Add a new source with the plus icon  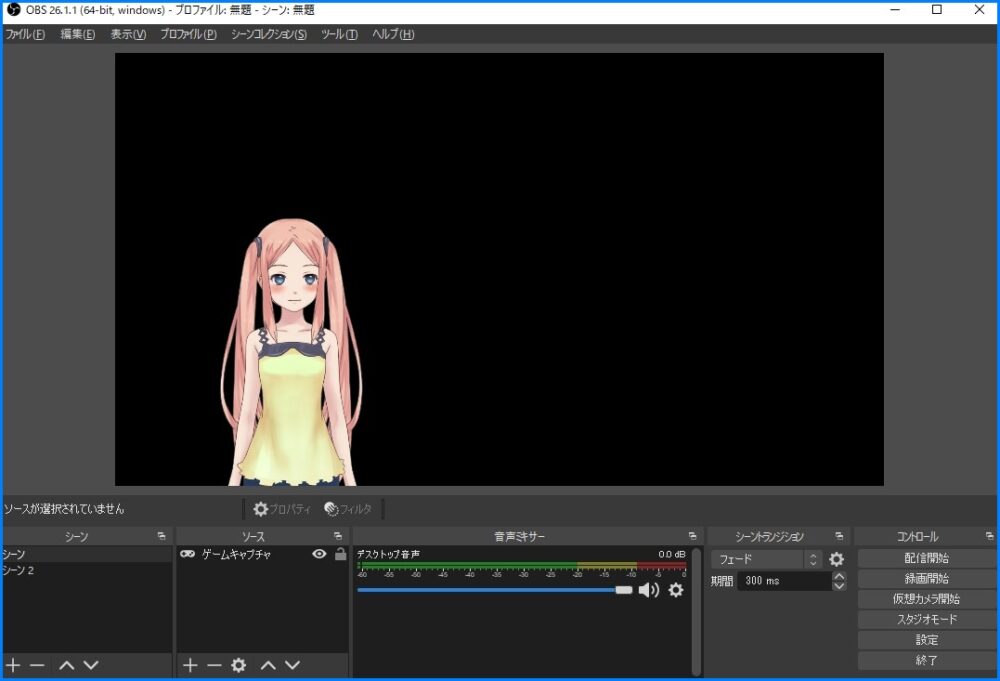(188, 665)
